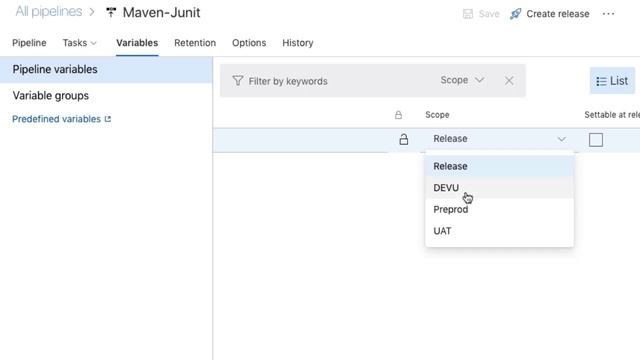Image resolution: width=640 pixels, height=360 pixels.
Task: Toggle the lock icon in the variable row
Action: pos(404,139)
